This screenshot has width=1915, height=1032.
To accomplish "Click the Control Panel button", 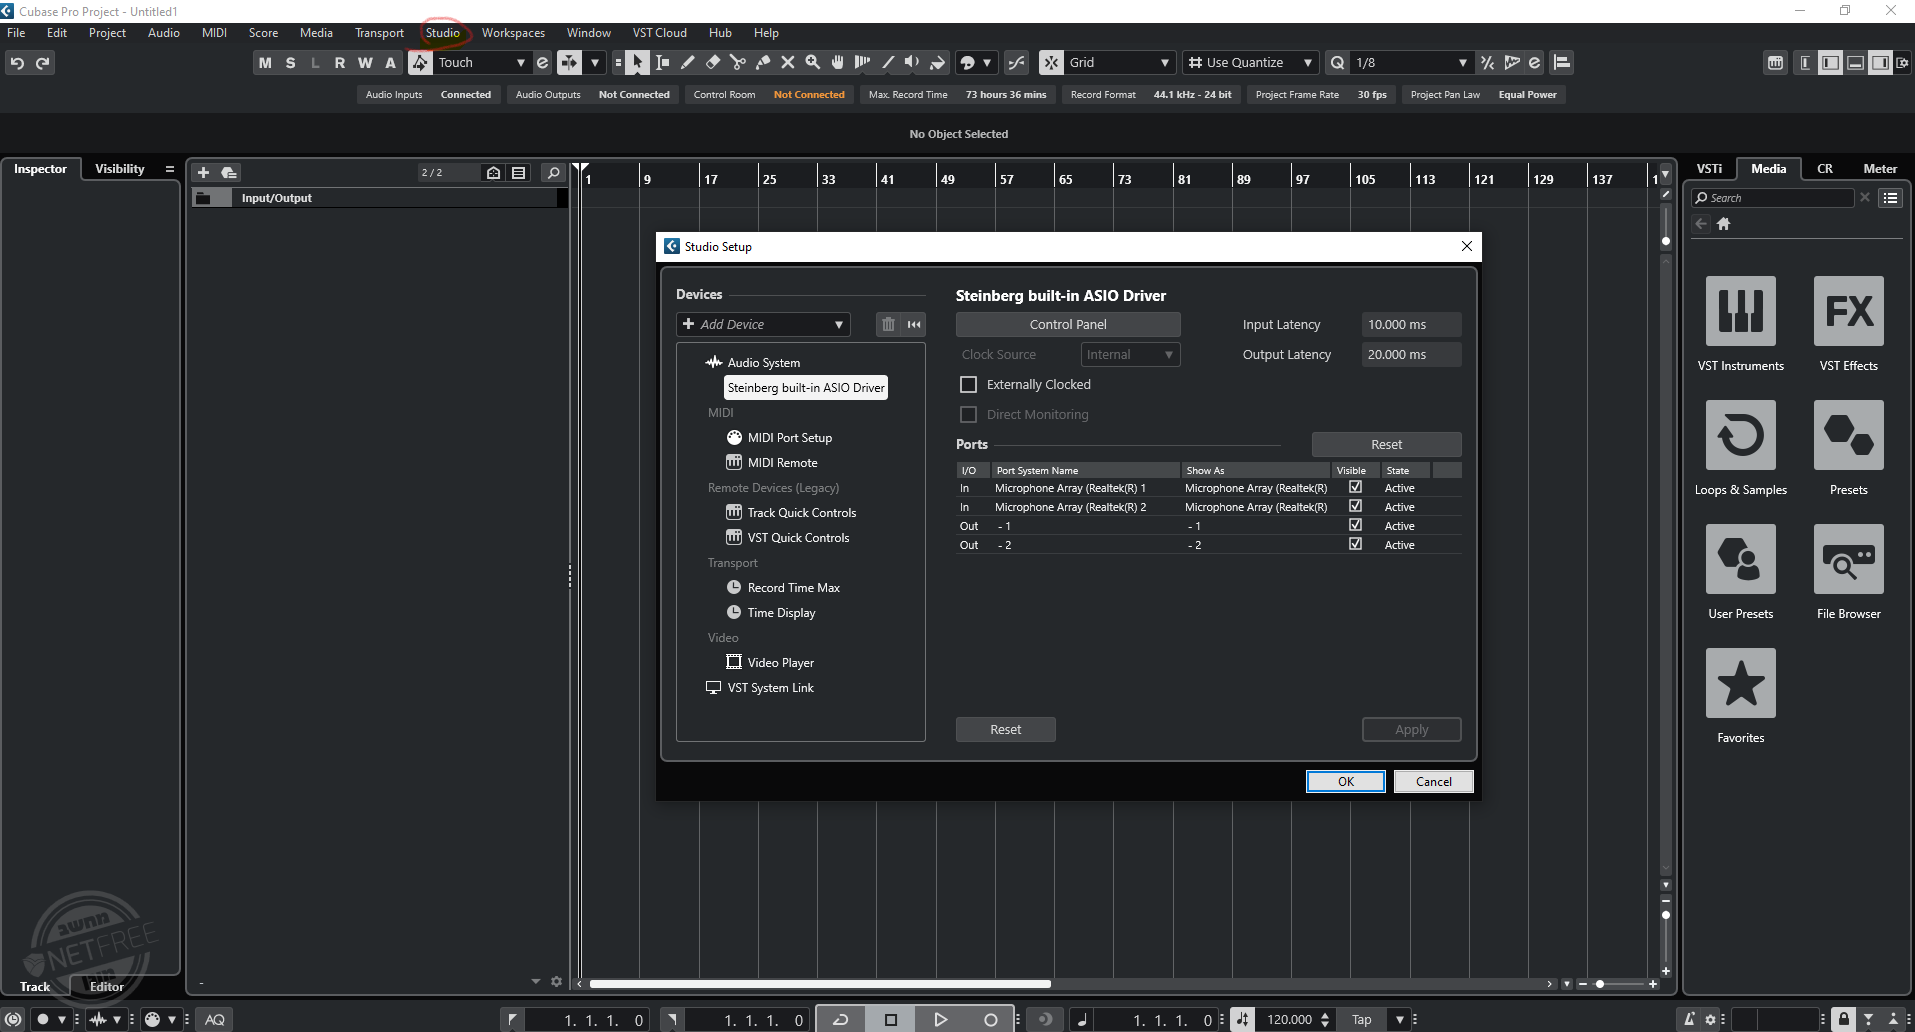I will coord(1068,324).
